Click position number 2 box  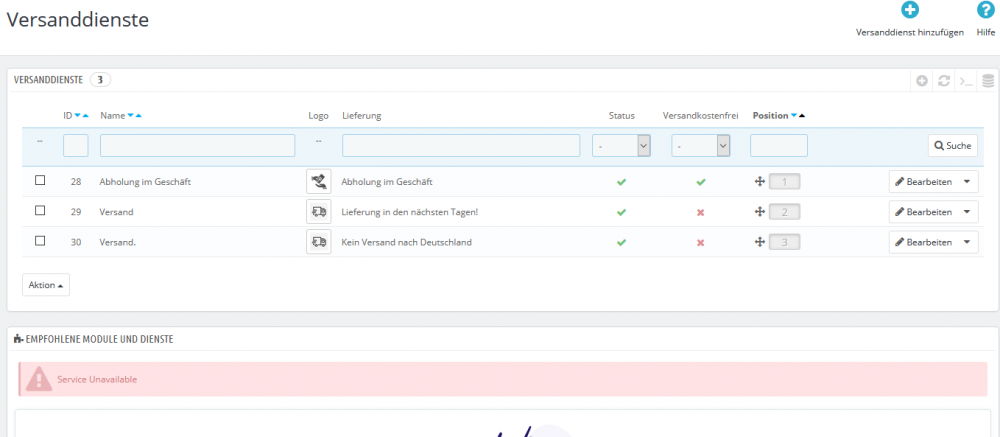point(784,212)
